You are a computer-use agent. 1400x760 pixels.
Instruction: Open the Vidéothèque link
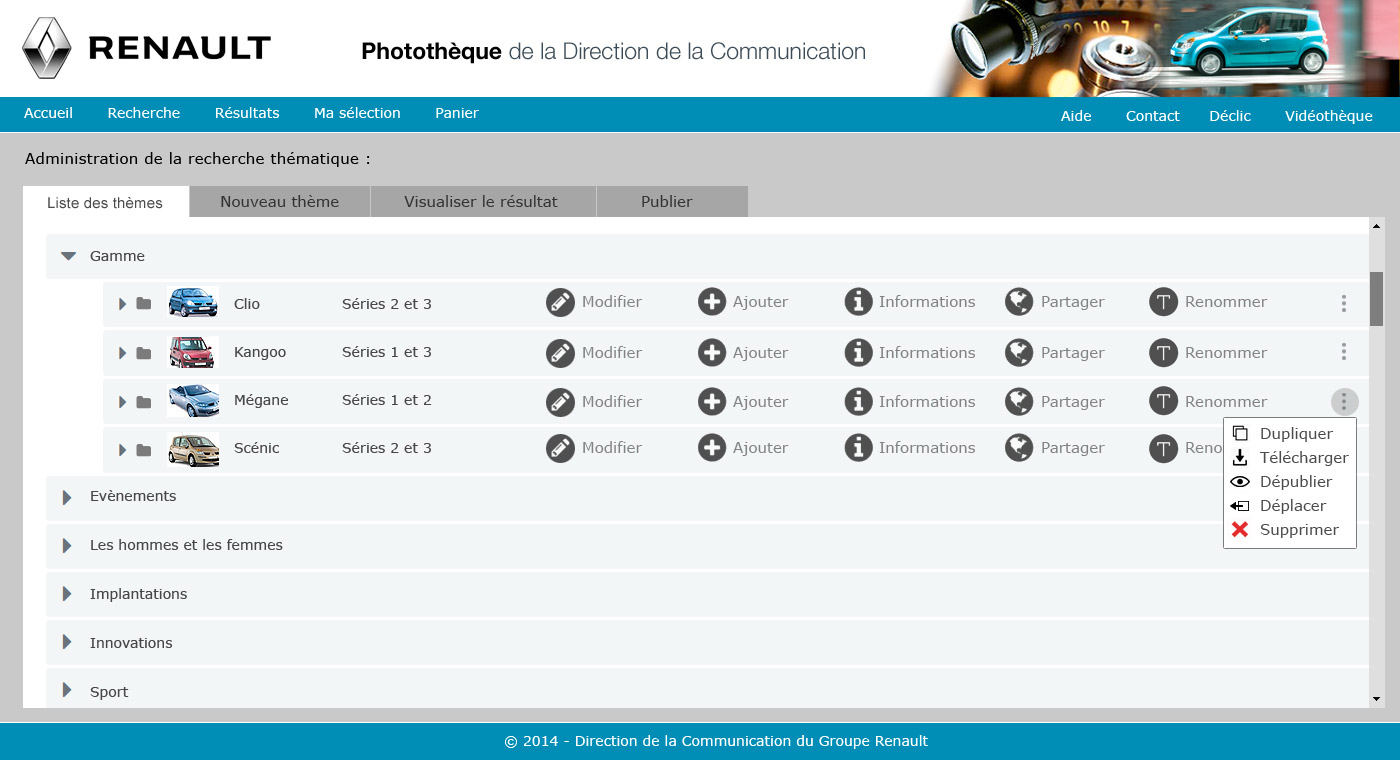point(1329,116)
